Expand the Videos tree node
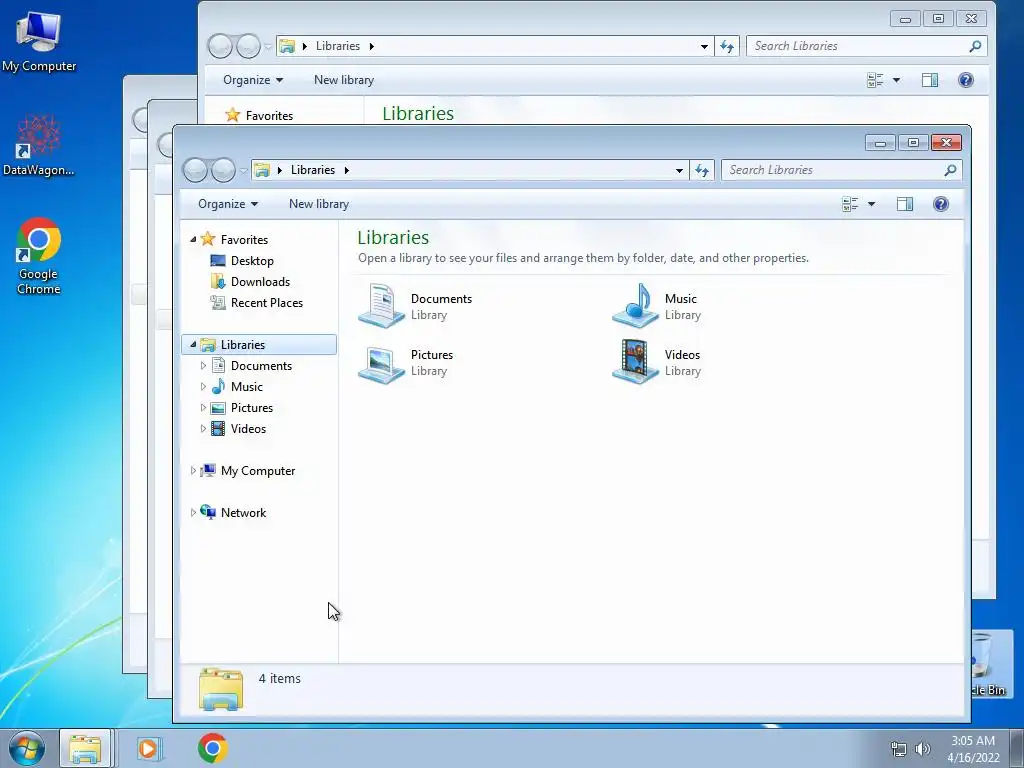1024x768 pixels. [203, 428]
